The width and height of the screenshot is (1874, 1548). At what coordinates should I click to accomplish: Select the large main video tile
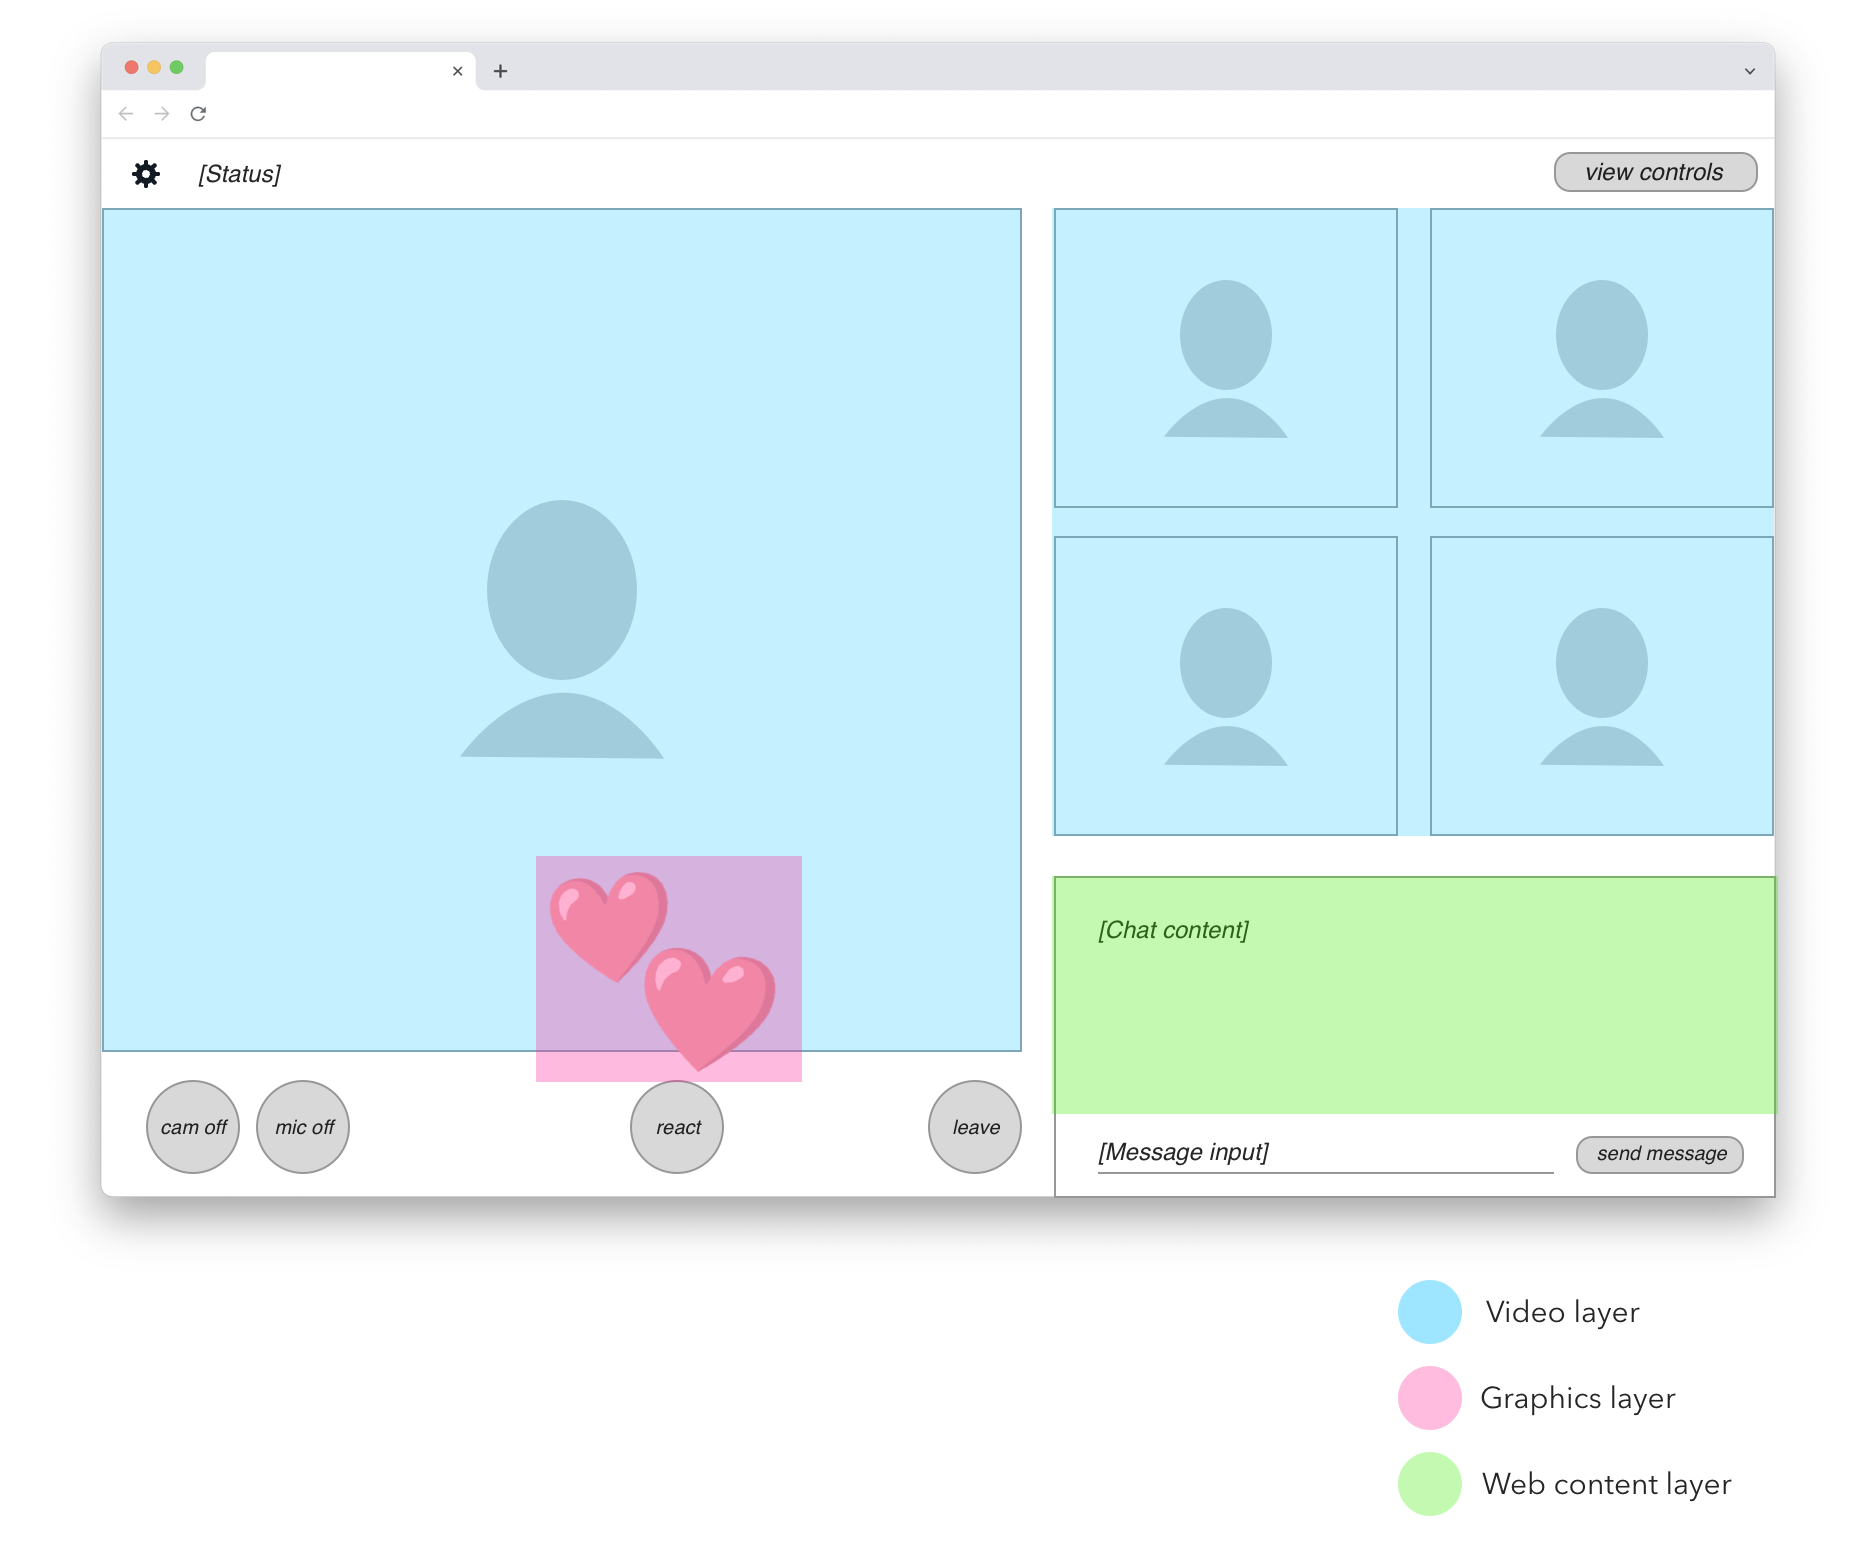click(x=562, y=630)
